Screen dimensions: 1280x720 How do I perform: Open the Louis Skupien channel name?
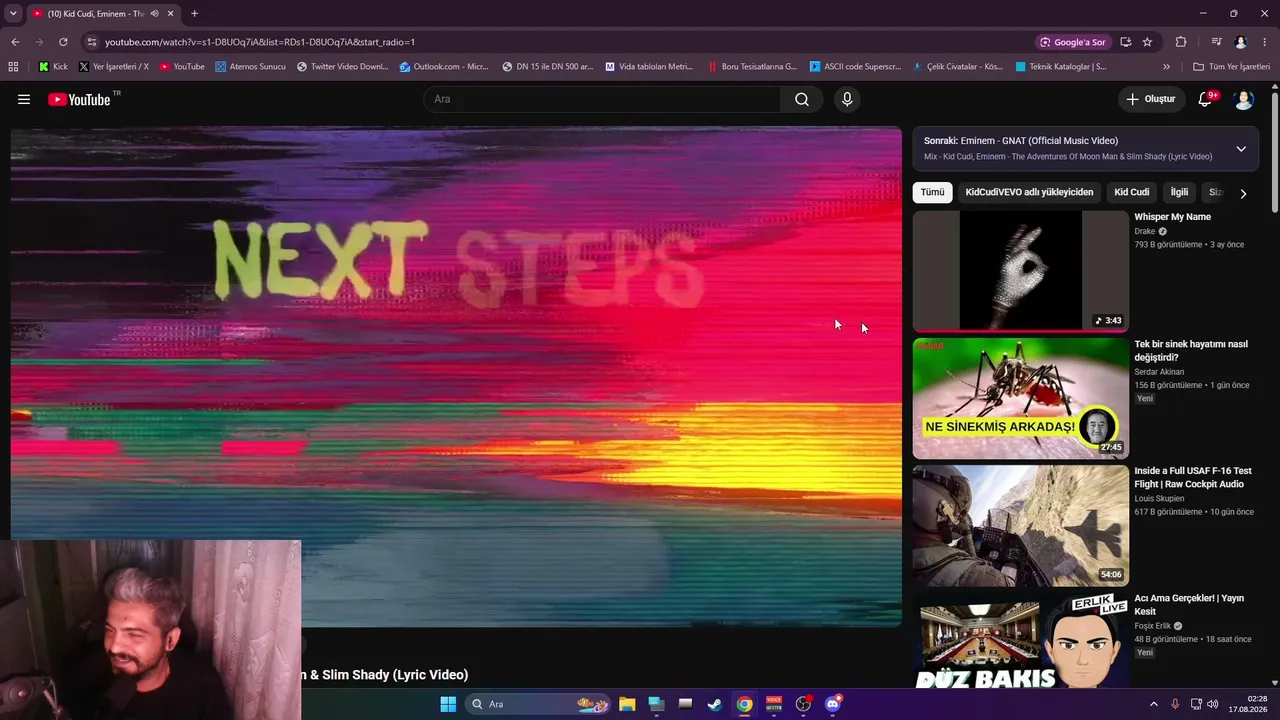click(1159, 499)
